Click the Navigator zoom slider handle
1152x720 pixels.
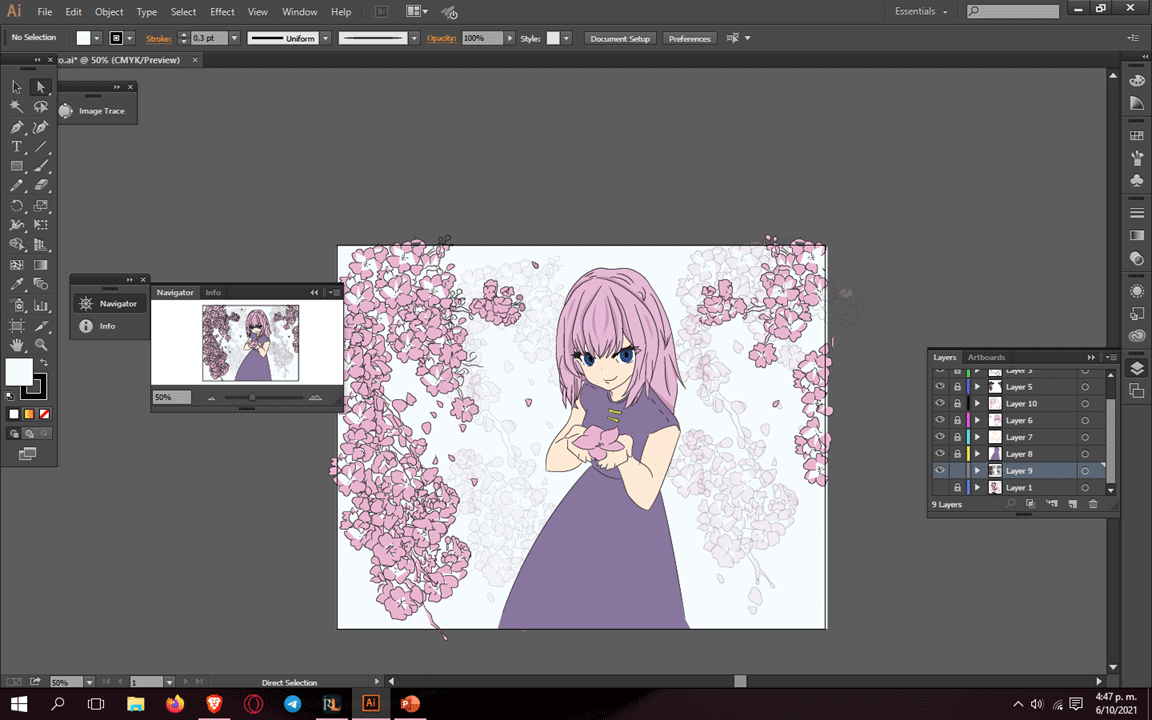tap(252, 397)
